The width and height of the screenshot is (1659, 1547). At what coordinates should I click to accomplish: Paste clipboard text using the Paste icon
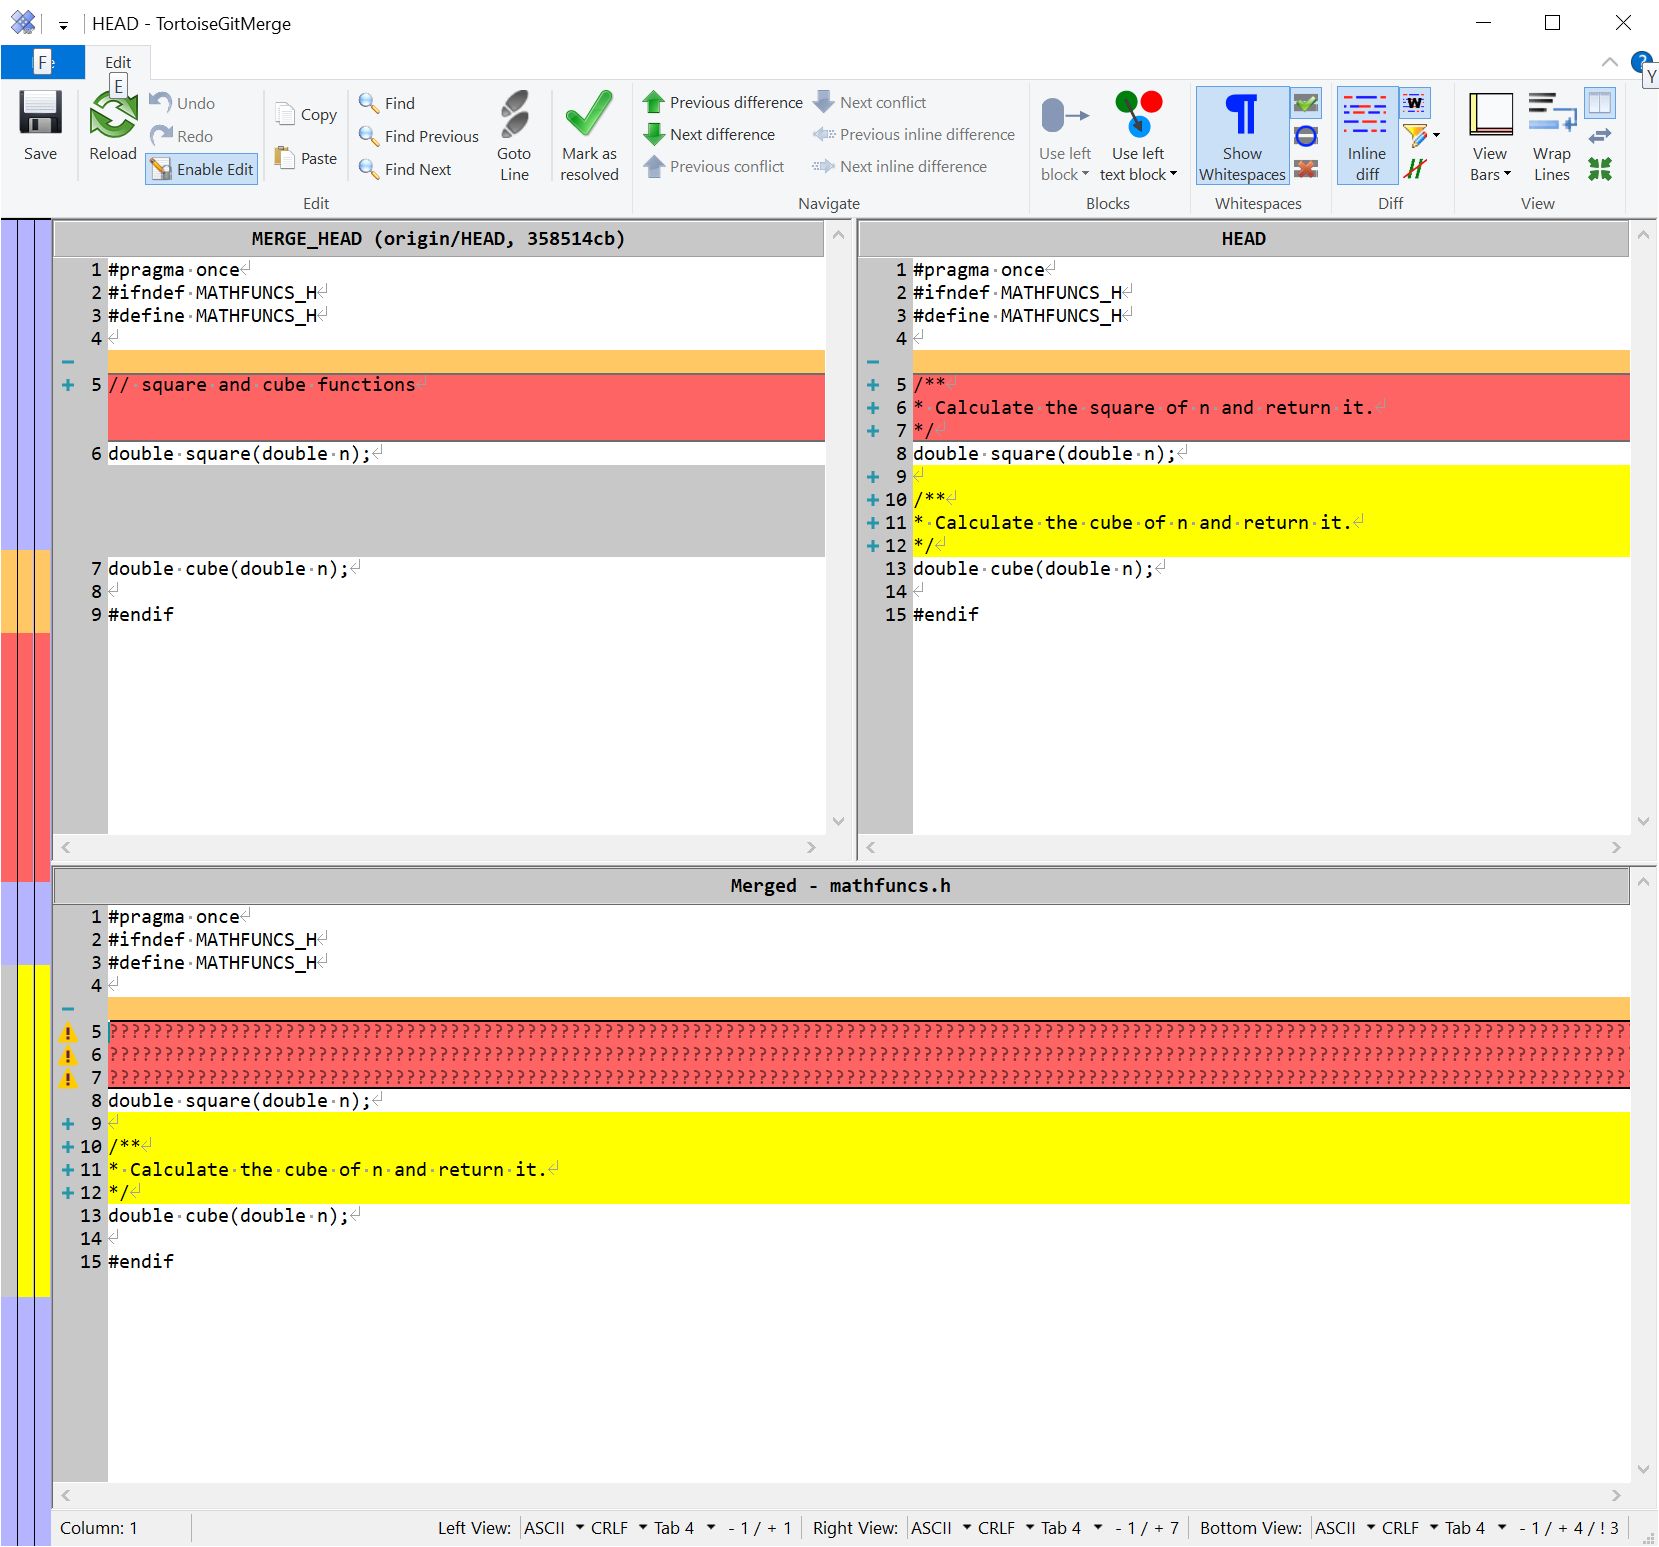click(x=306, y=158)
